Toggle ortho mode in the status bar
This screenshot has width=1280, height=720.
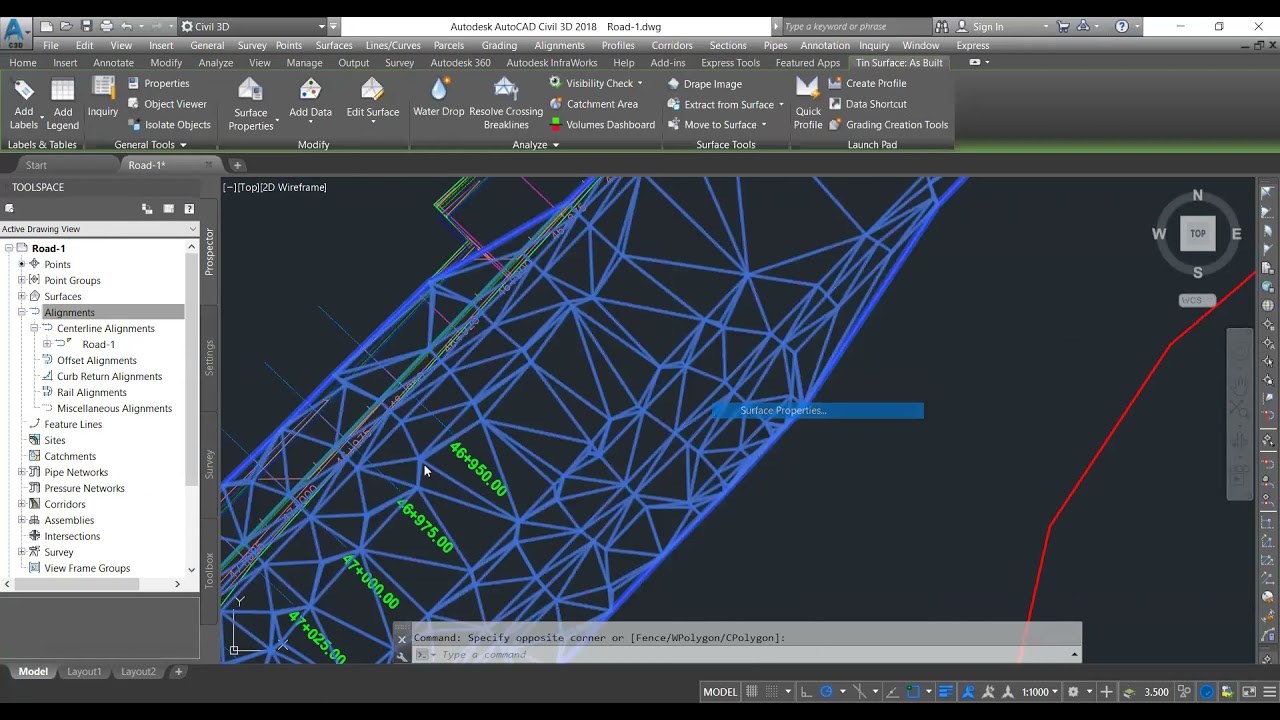pos(806,692)
